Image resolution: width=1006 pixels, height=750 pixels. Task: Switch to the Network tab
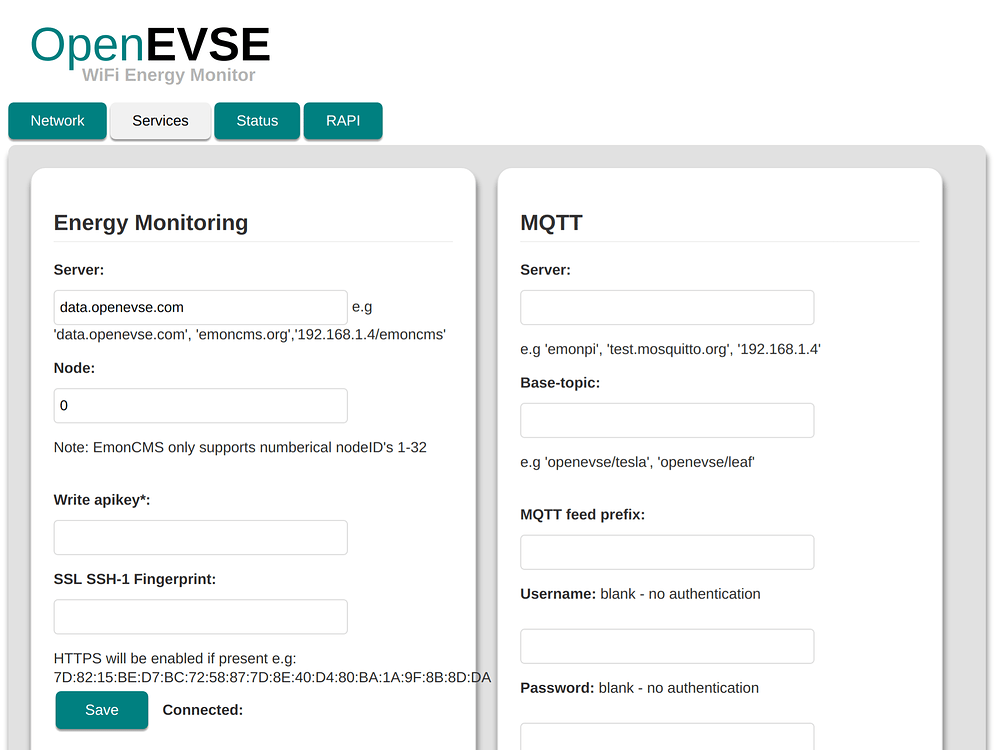[57, 120]
